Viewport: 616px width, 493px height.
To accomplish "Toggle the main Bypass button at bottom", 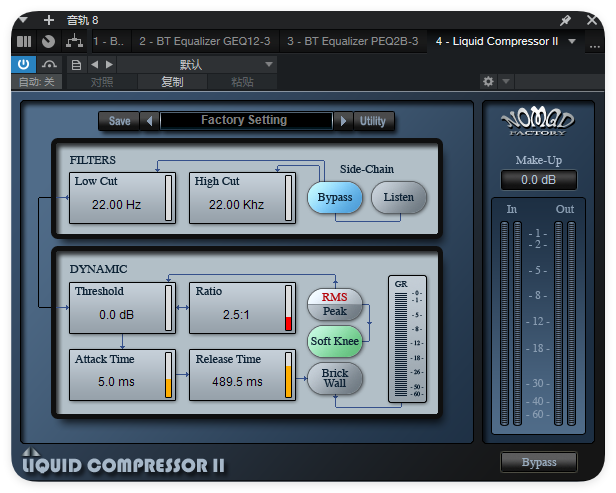I will click(539, 462).
